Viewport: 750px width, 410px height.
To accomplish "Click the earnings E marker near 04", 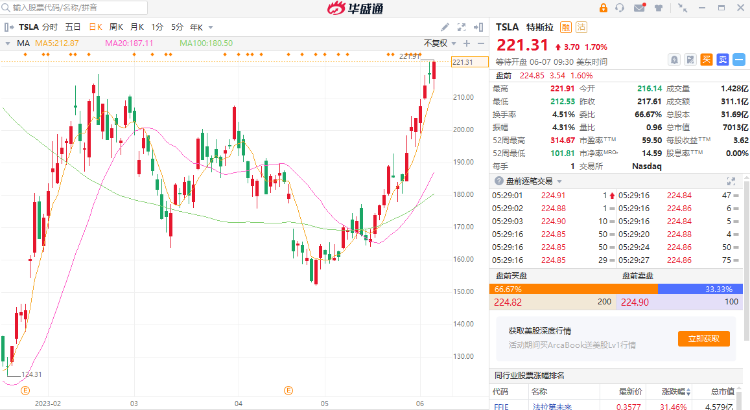I will click(288, 390).
